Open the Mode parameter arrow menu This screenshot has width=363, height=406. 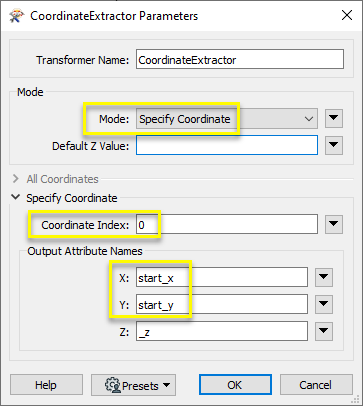pos(334,118)
